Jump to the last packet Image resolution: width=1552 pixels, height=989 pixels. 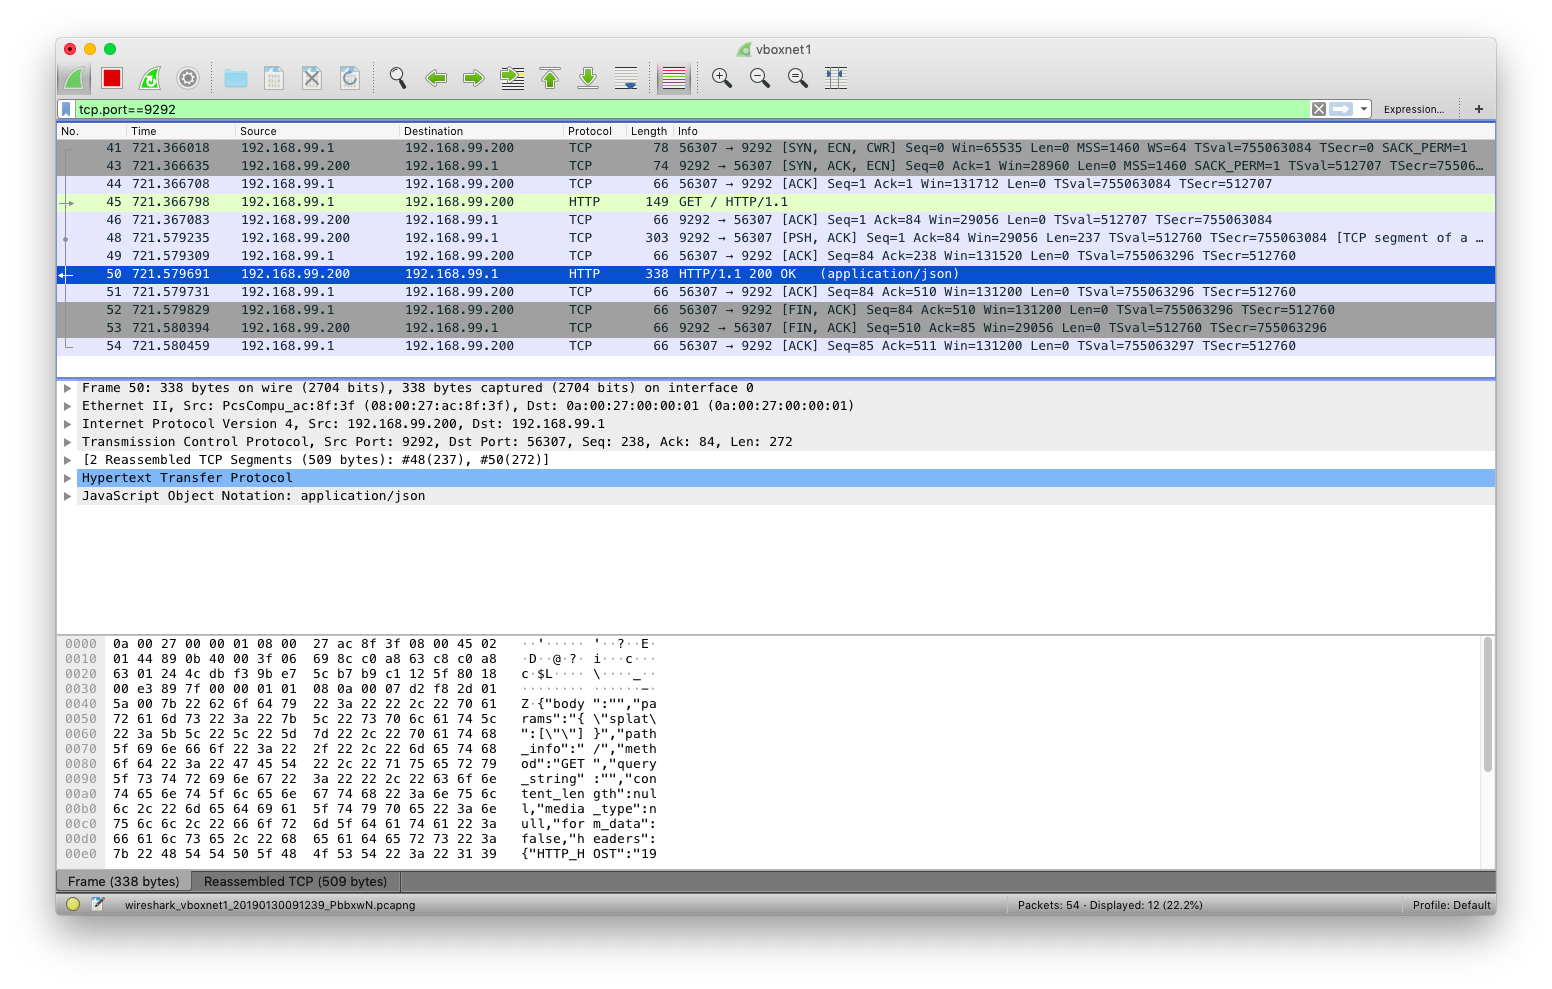coord(588,78)
